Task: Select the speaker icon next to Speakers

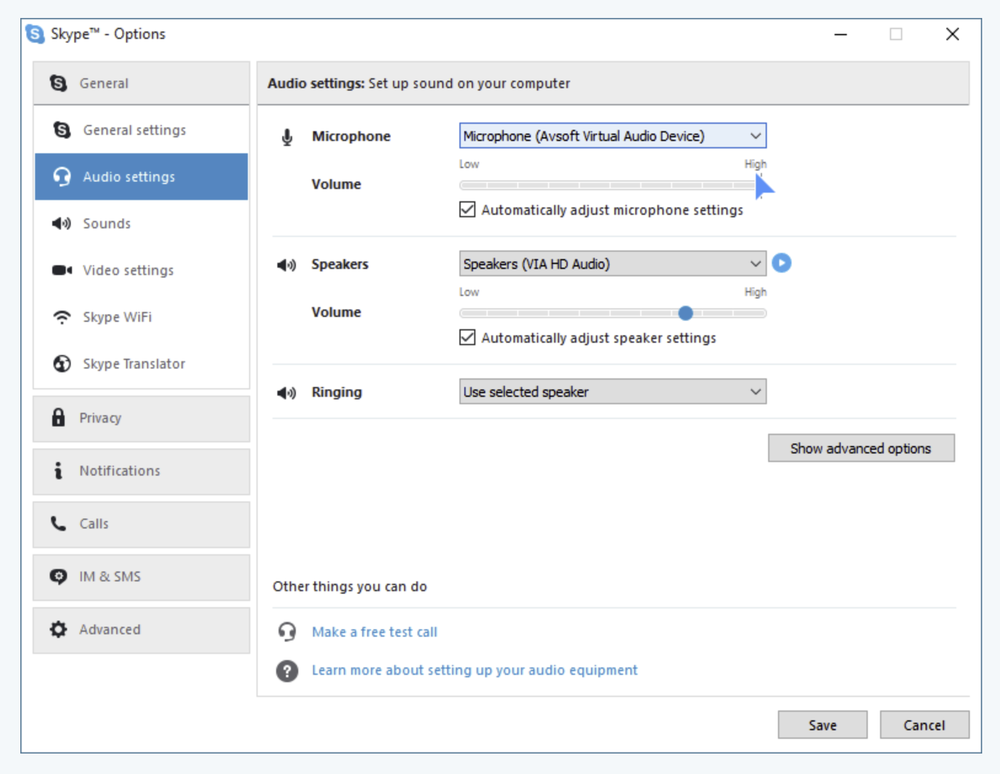Action: (x=289, y=264)
